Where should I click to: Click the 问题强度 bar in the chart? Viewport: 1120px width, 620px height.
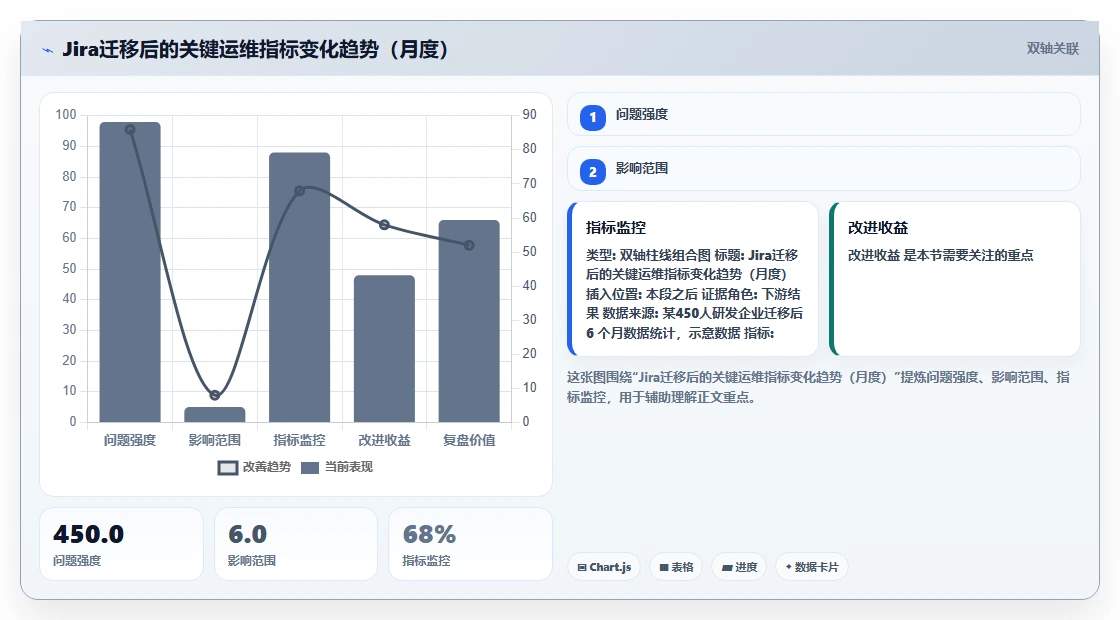click(x=130, y=272)
